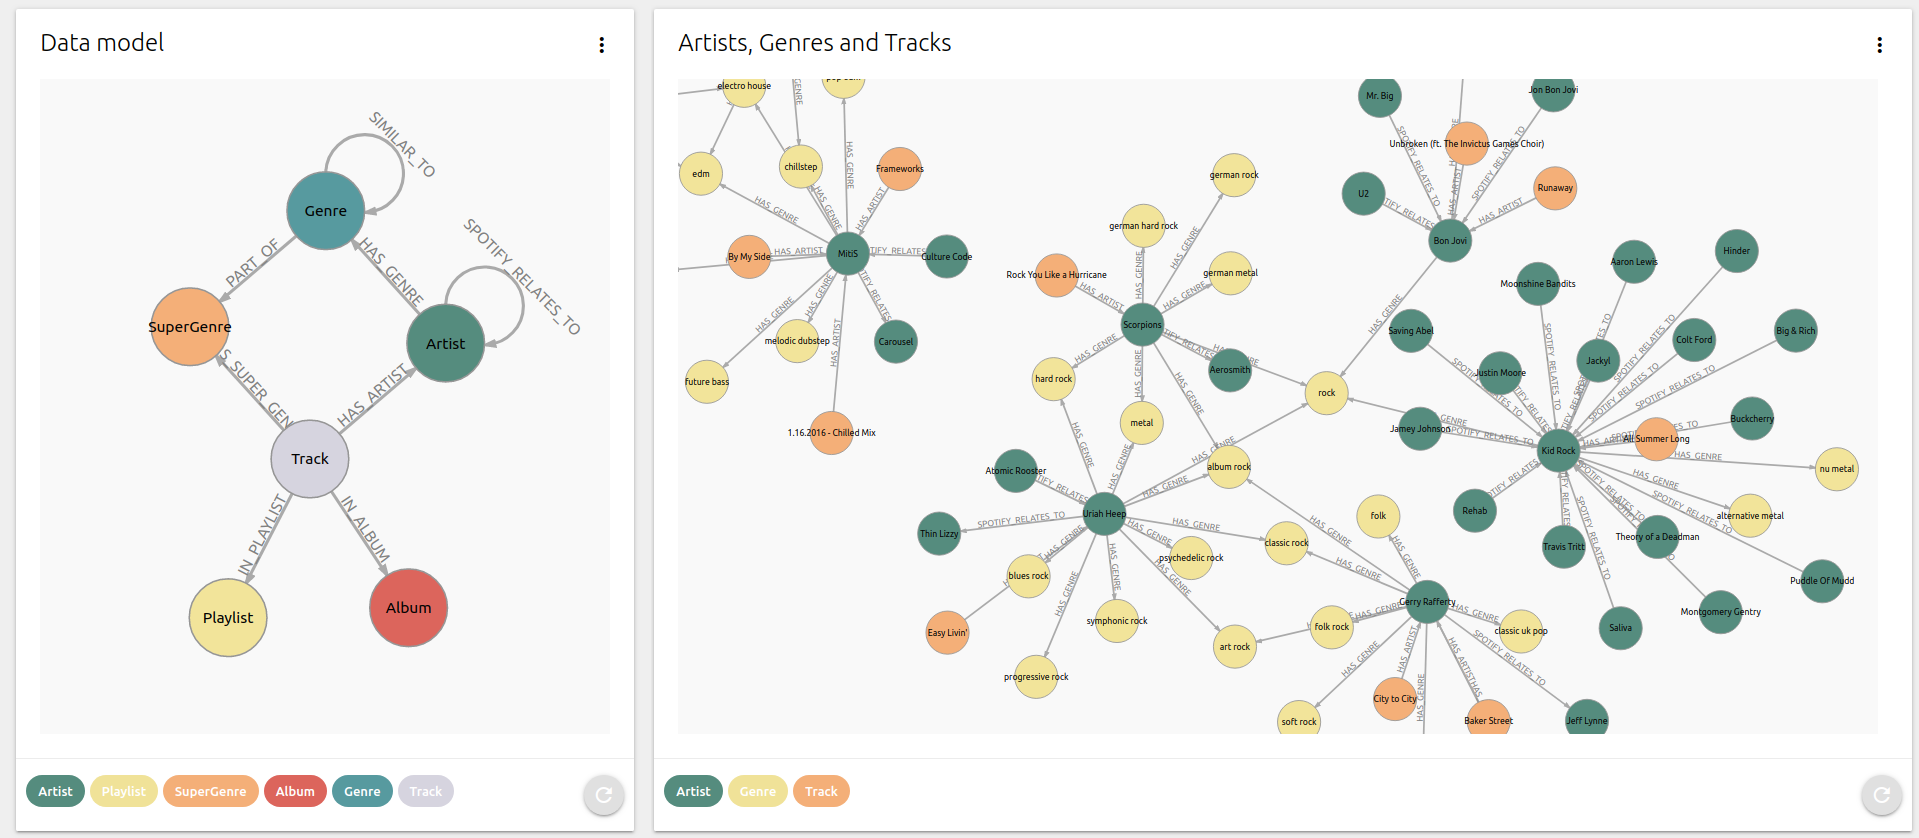The width and height of the screenshot is (1919, 838).
Task: Select the Kid Rock artist node
Action: [1557, 451]
